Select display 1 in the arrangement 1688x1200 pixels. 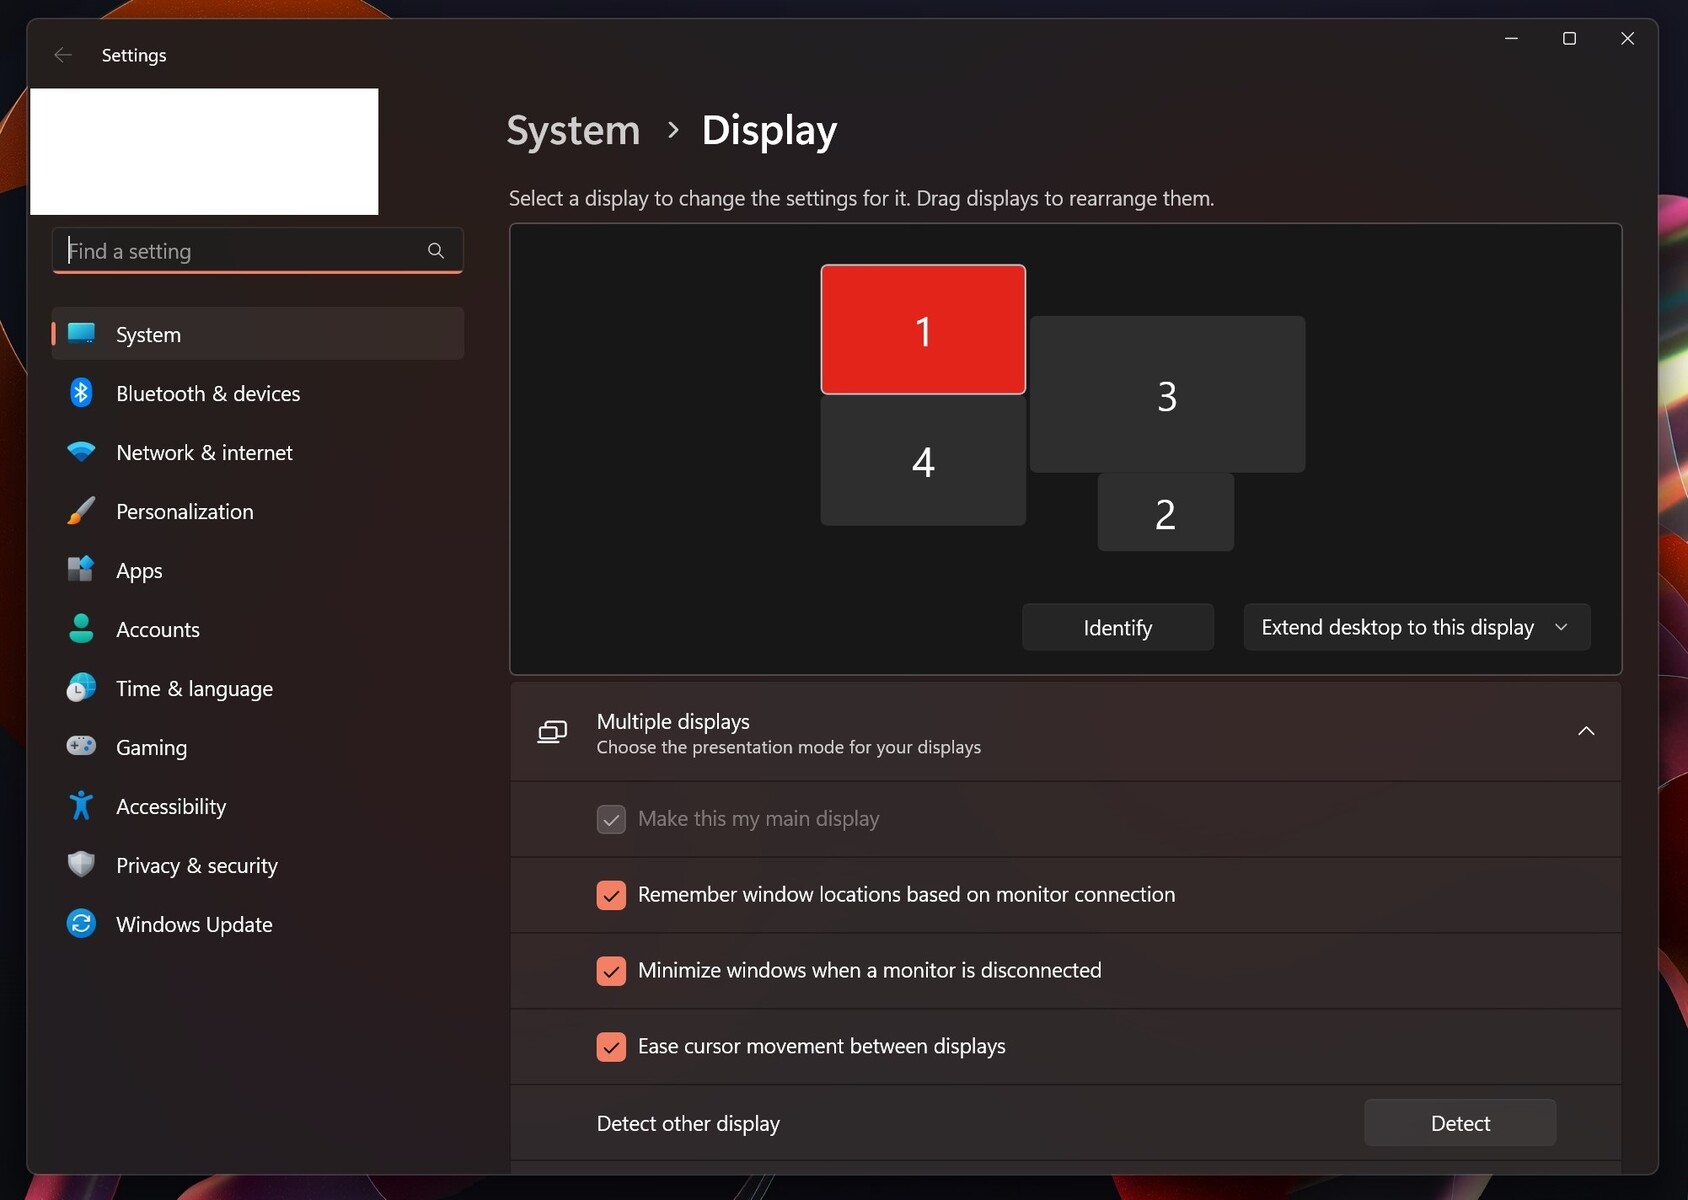click(923, 329)
